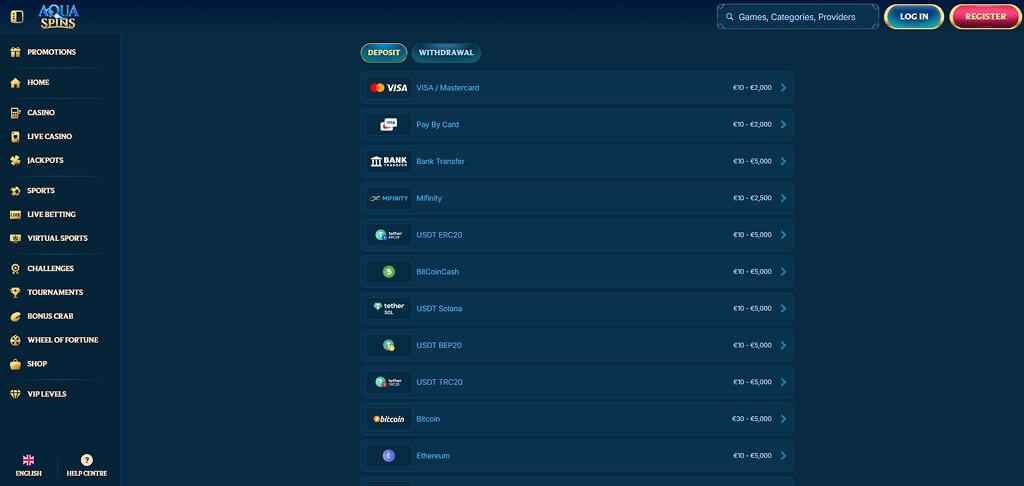Click the Pay By Card logo
Screen dimensions: 1024x486
coord(389,124)
